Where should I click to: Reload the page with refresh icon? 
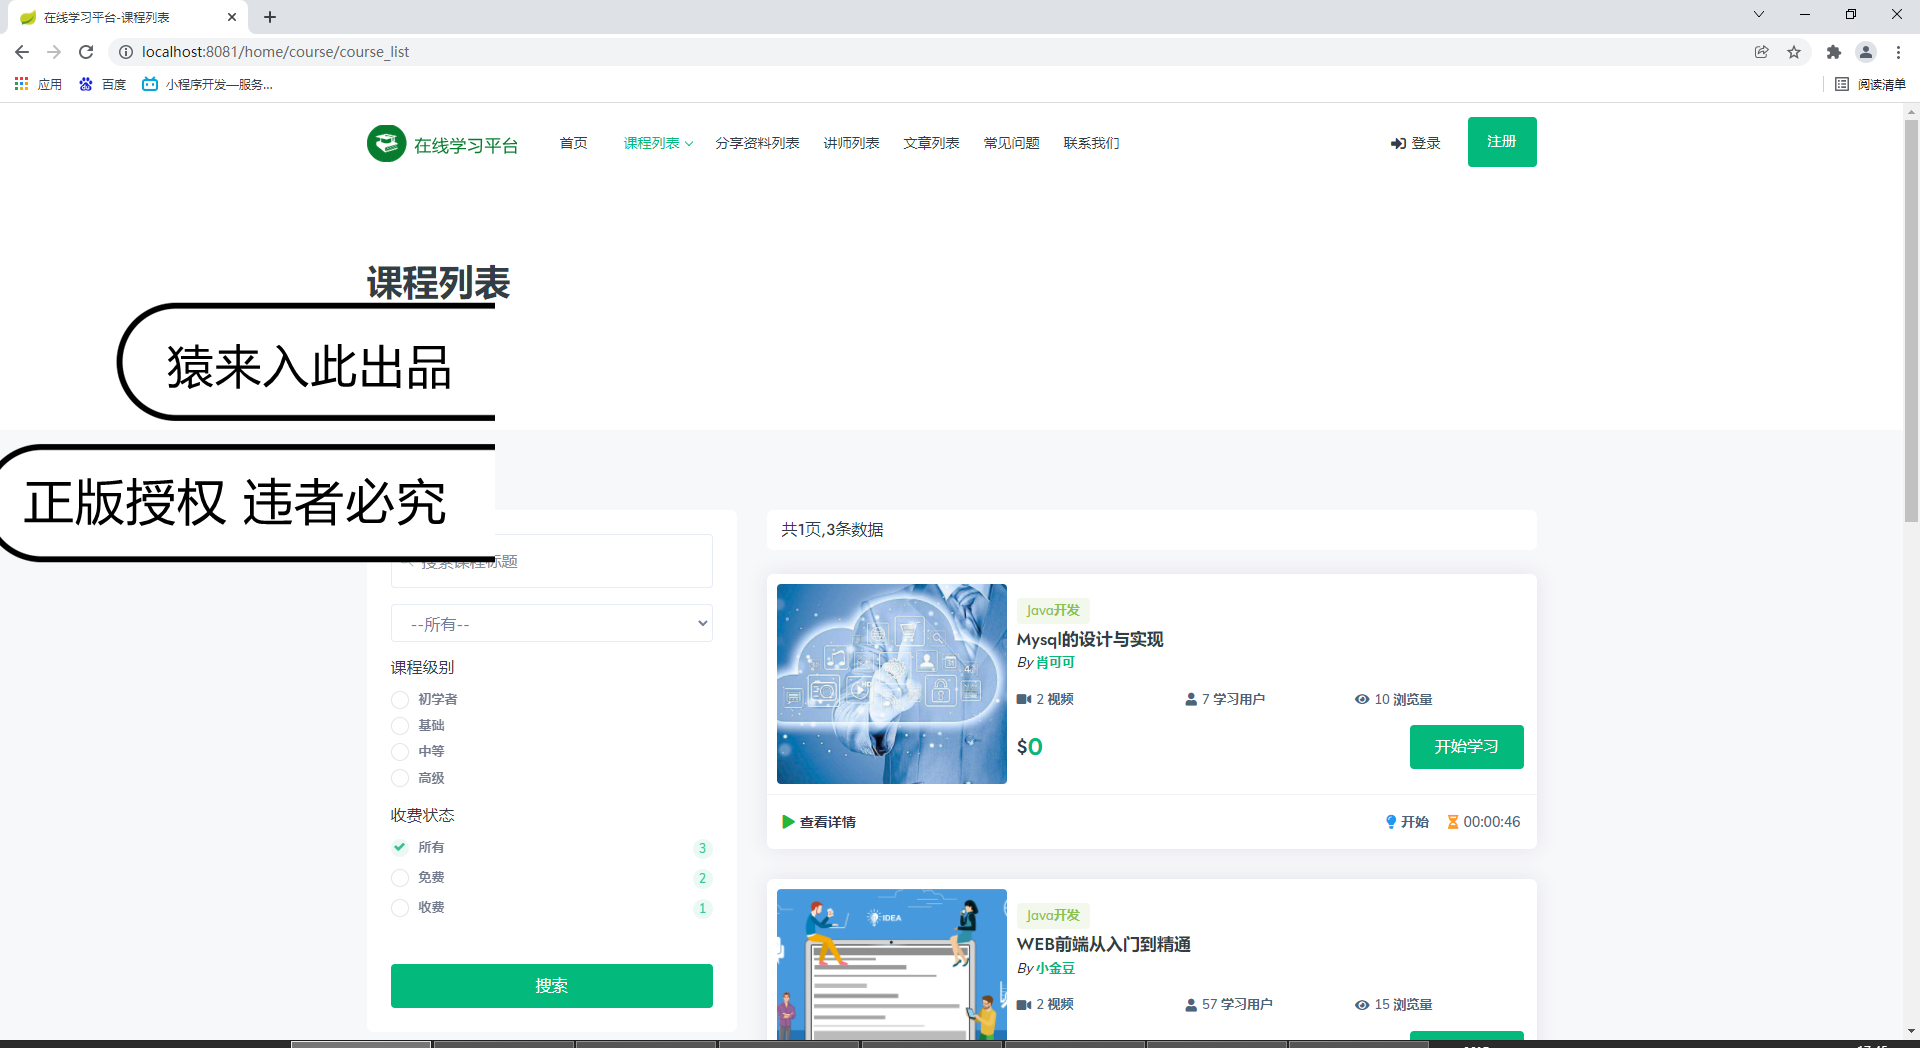86,52
